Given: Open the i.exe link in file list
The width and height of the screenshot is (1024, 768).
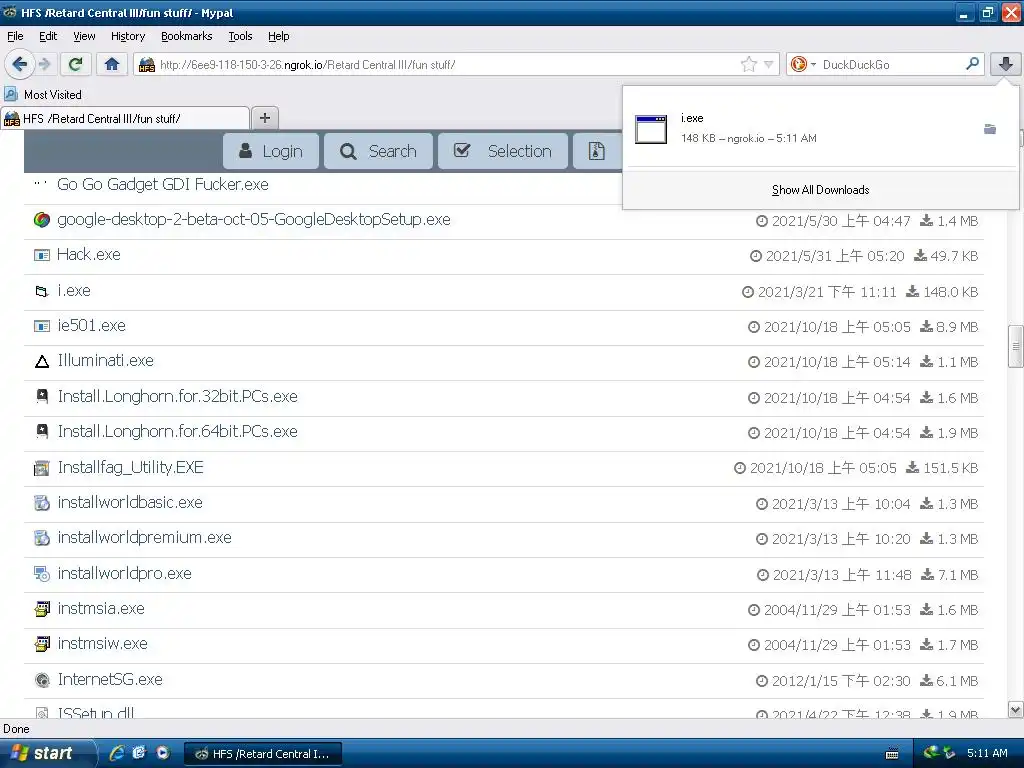Looking at the screenshot, I should (74, 291).
